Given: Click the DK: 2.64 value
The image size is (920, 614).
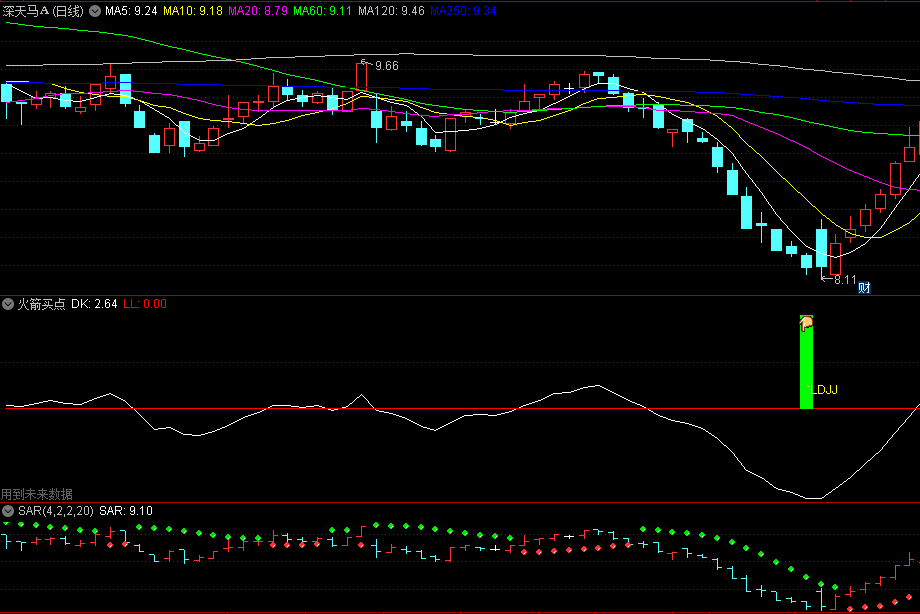Looking at the screenshot, I should click(x=94, y=304).
